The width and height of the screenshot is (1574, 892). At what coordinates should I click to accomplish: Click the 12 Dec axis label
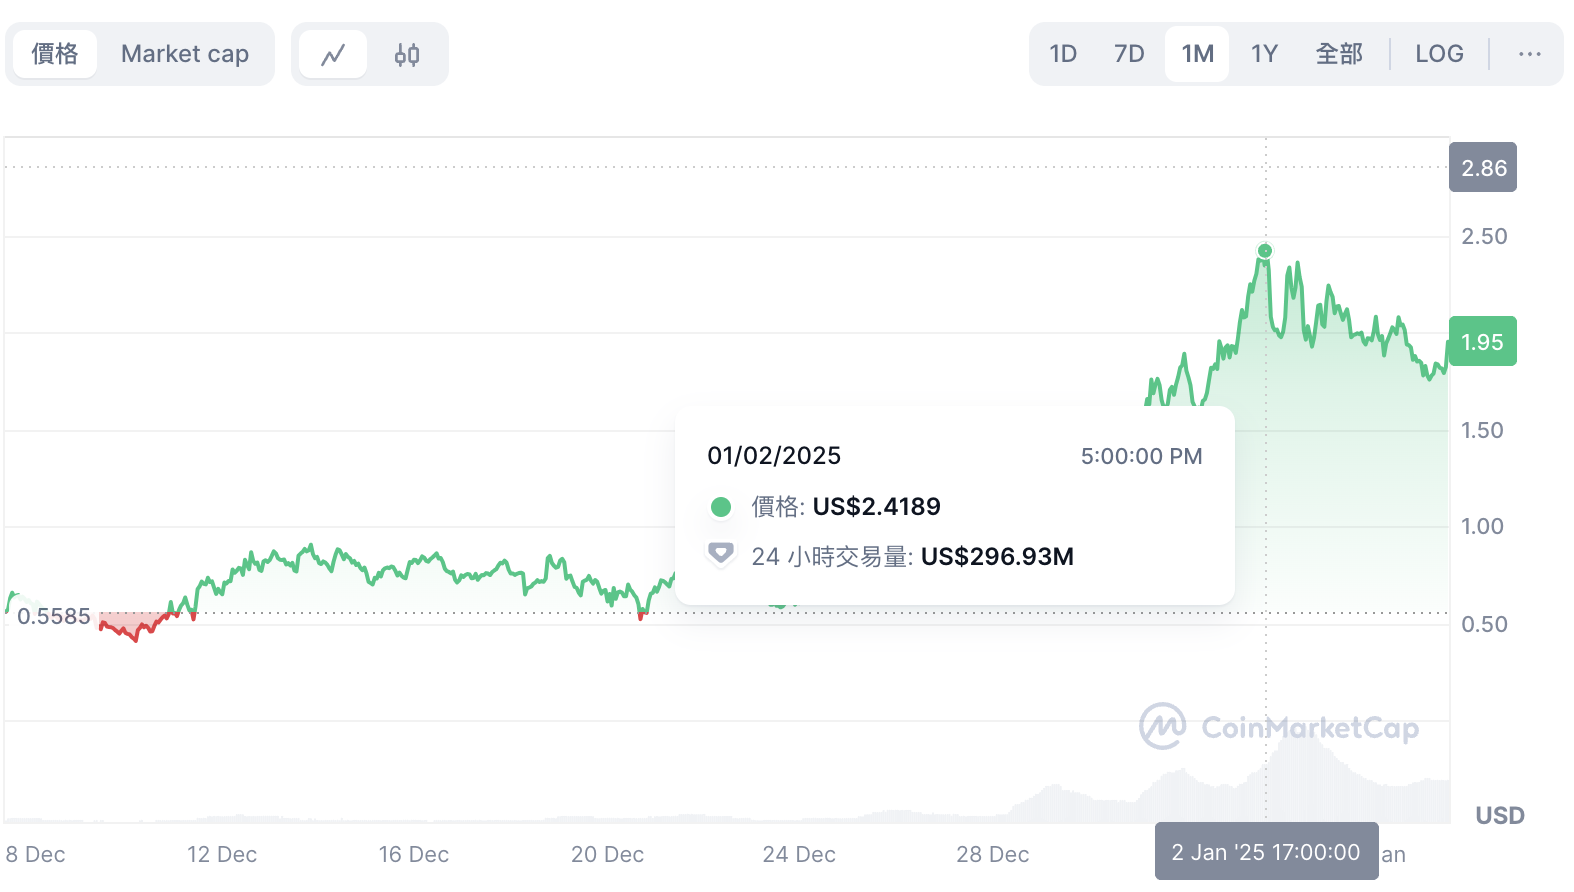222,855
